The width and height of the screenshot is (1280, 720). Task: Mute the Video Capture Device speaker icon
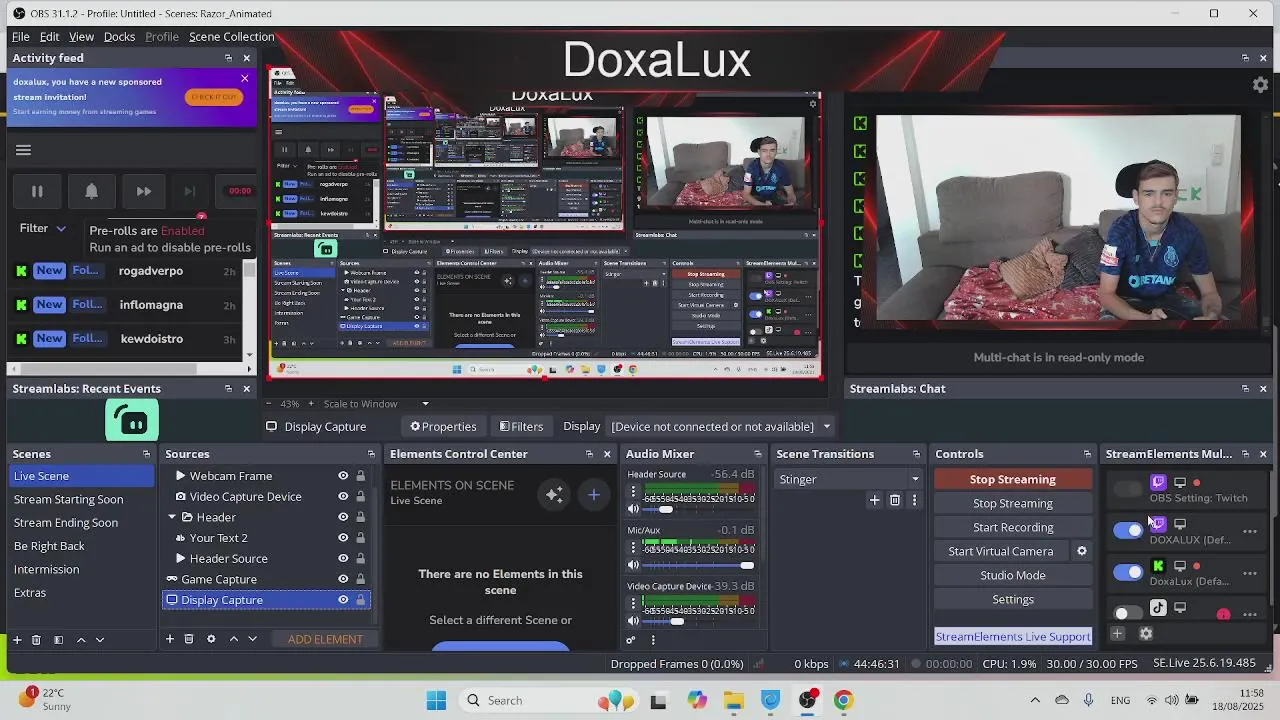coord(633,621)
